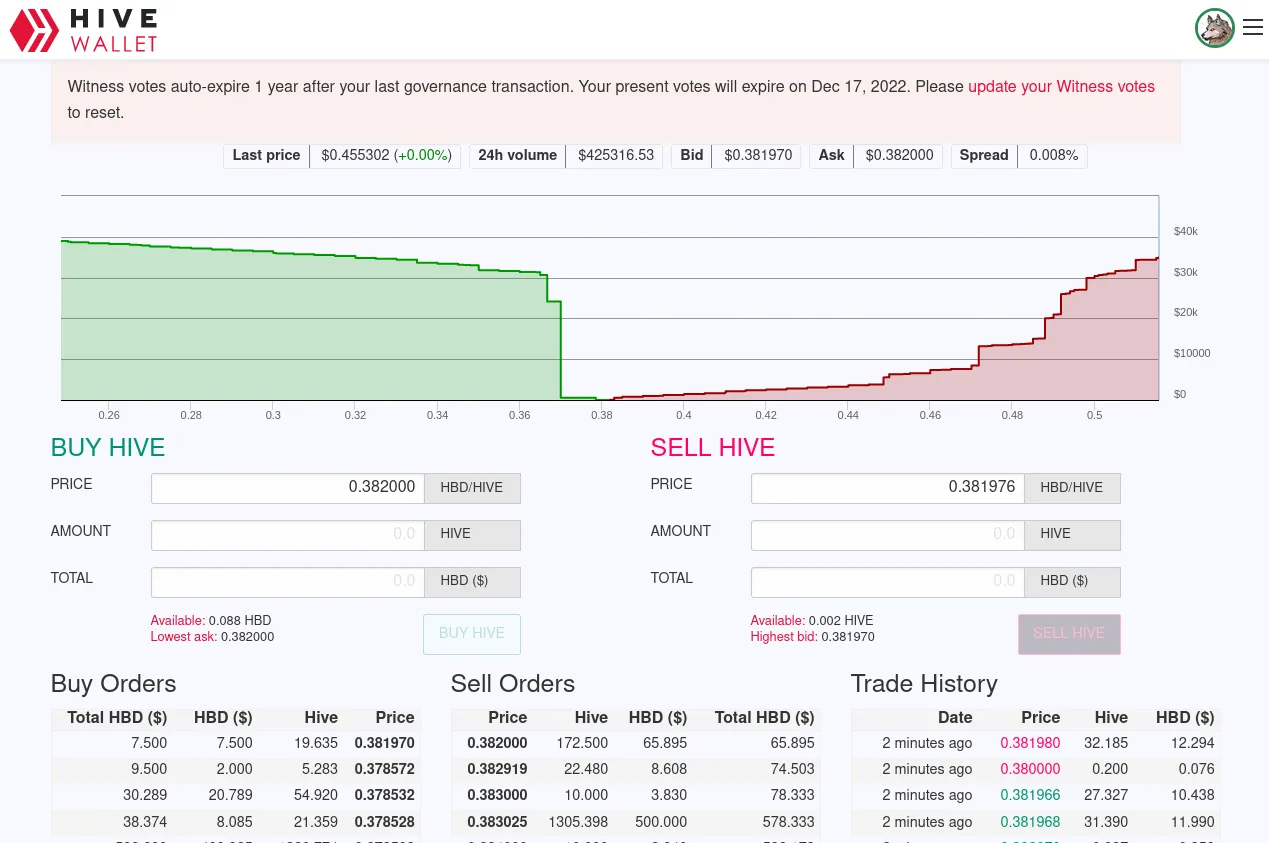
Task: Click Date column header in Trade History
Action: (955, 717)
